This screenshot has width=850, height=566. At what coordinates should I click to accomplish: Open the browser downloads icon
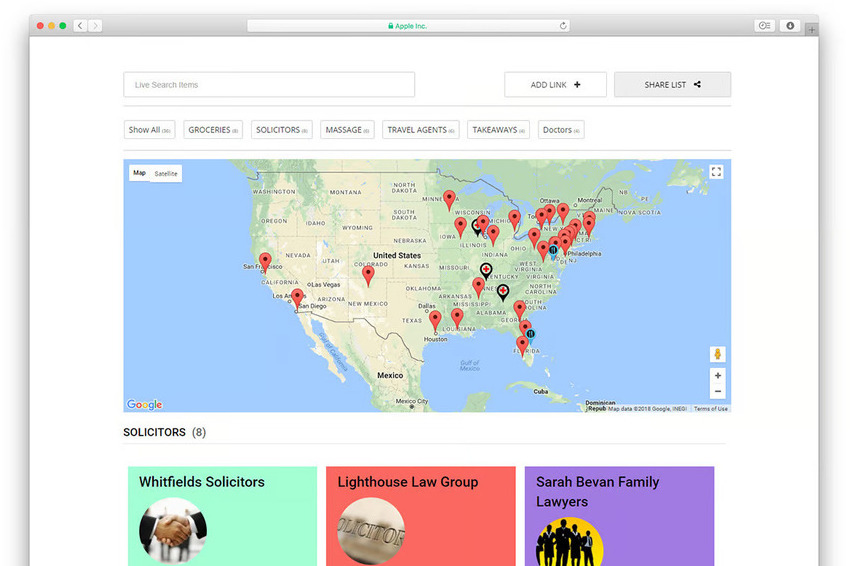coord(790,25)
